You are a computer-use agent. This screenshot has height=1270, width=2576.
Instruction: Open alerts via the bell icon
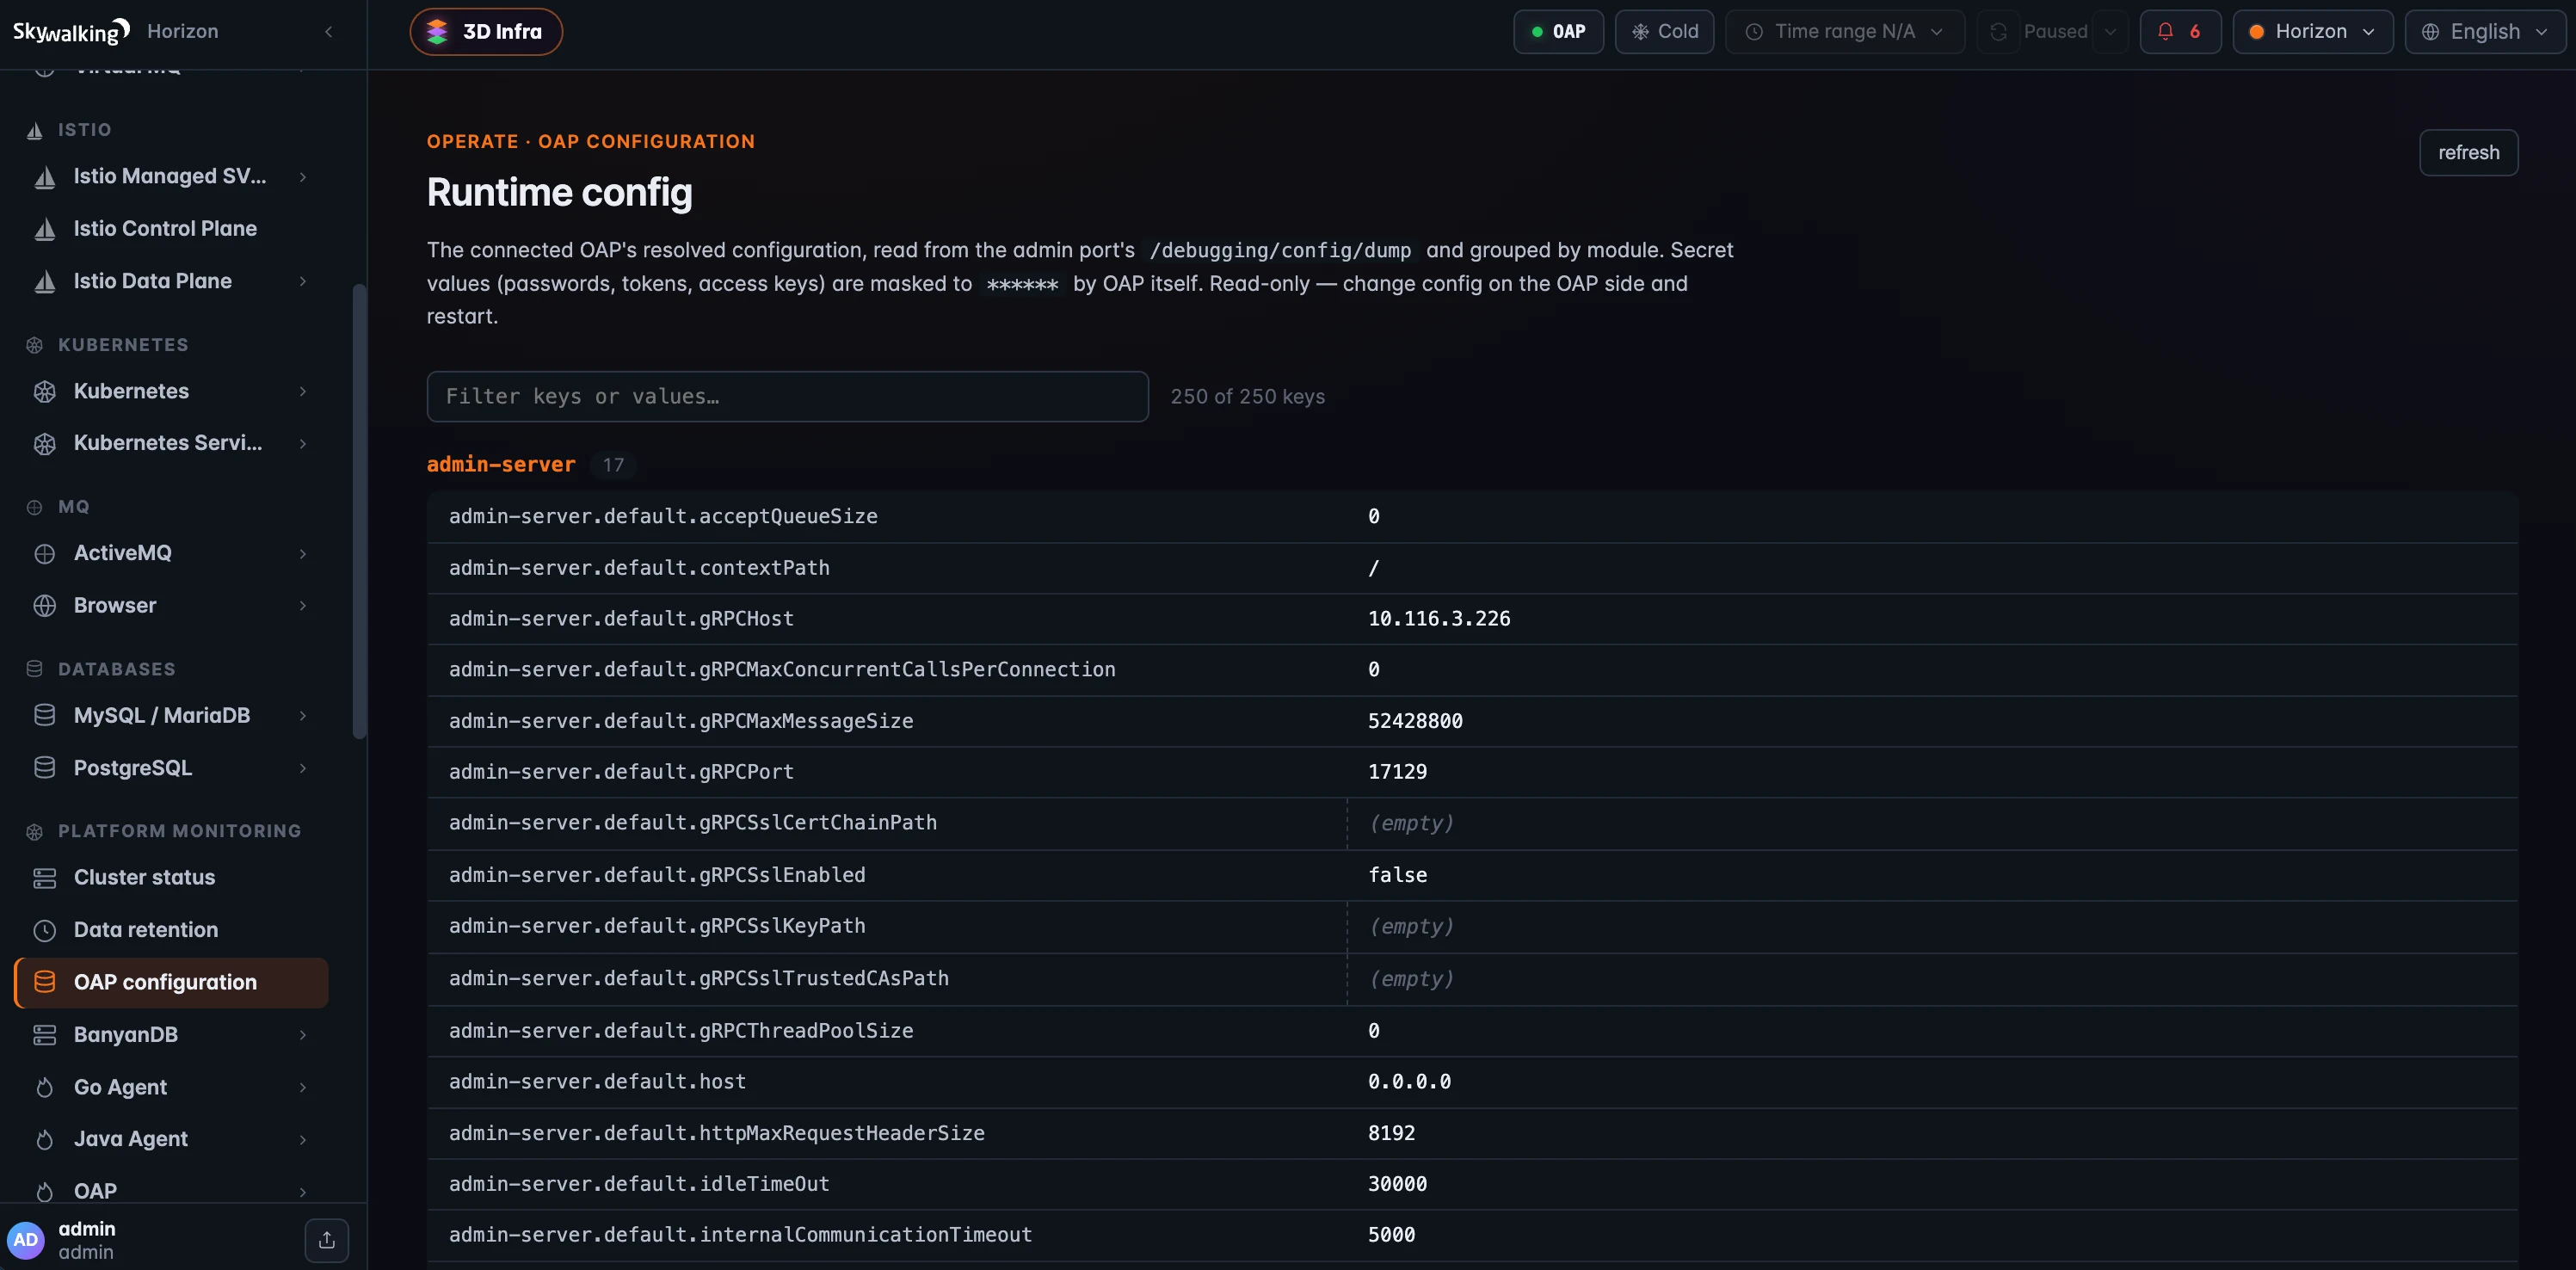pyautogui.click(x=2180, y=32)
